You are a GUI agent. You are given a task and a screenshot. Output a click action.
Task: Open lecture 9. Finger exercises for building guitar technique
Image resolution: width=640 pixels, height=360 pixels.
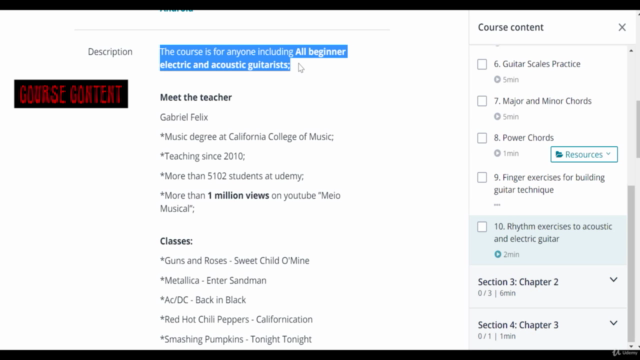tap(549, 184)
